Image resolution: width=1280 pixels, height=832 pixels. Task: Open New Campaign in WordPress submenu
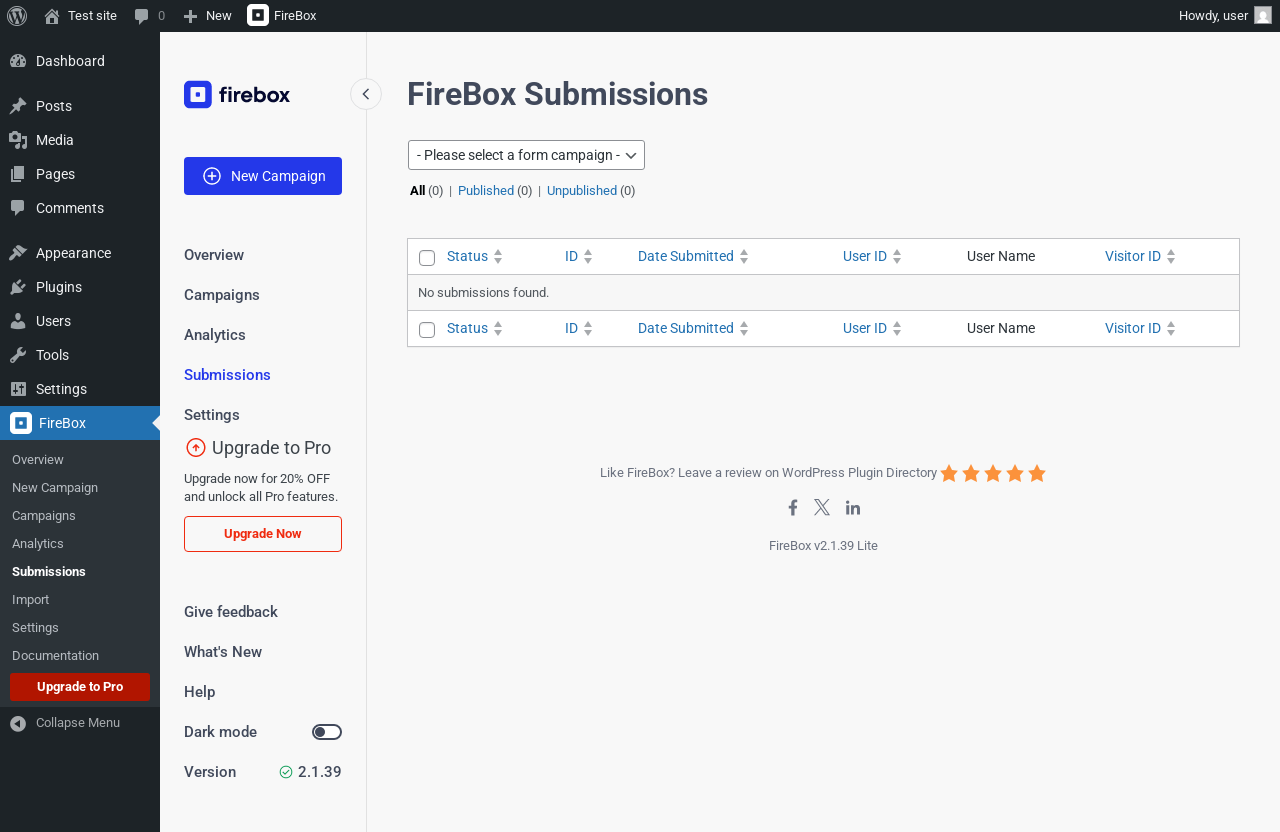[x=80, y=488]
